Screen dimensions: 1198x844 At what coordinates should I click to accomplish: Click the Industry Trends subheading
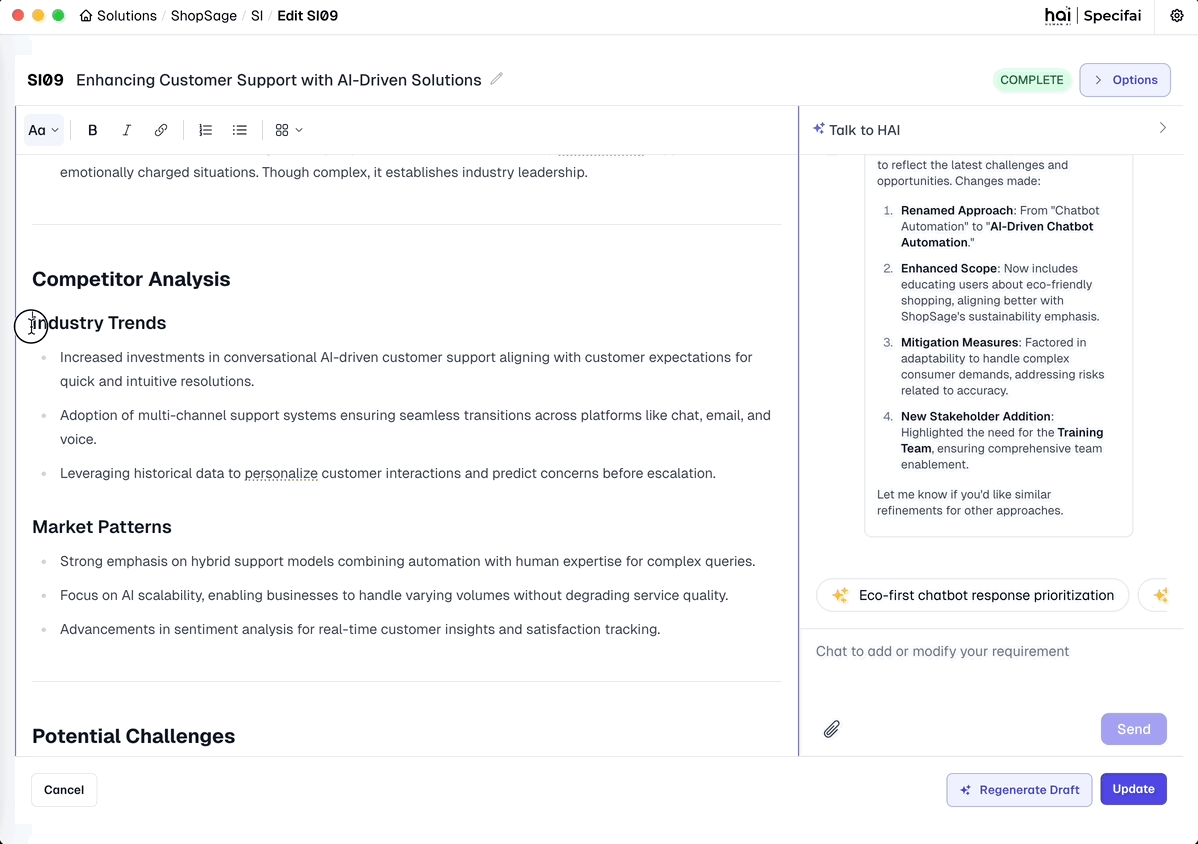coord(99,322)
